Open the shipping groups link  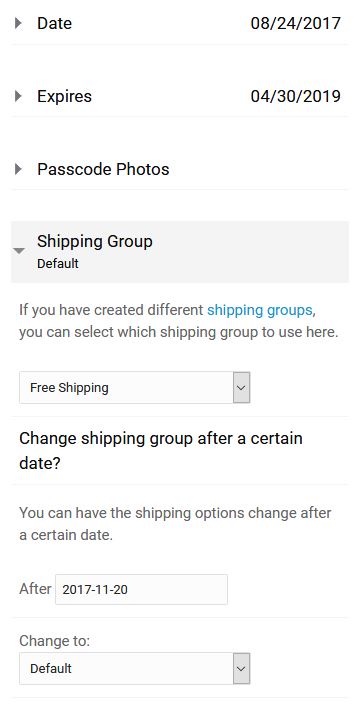(x=259, y=310)
